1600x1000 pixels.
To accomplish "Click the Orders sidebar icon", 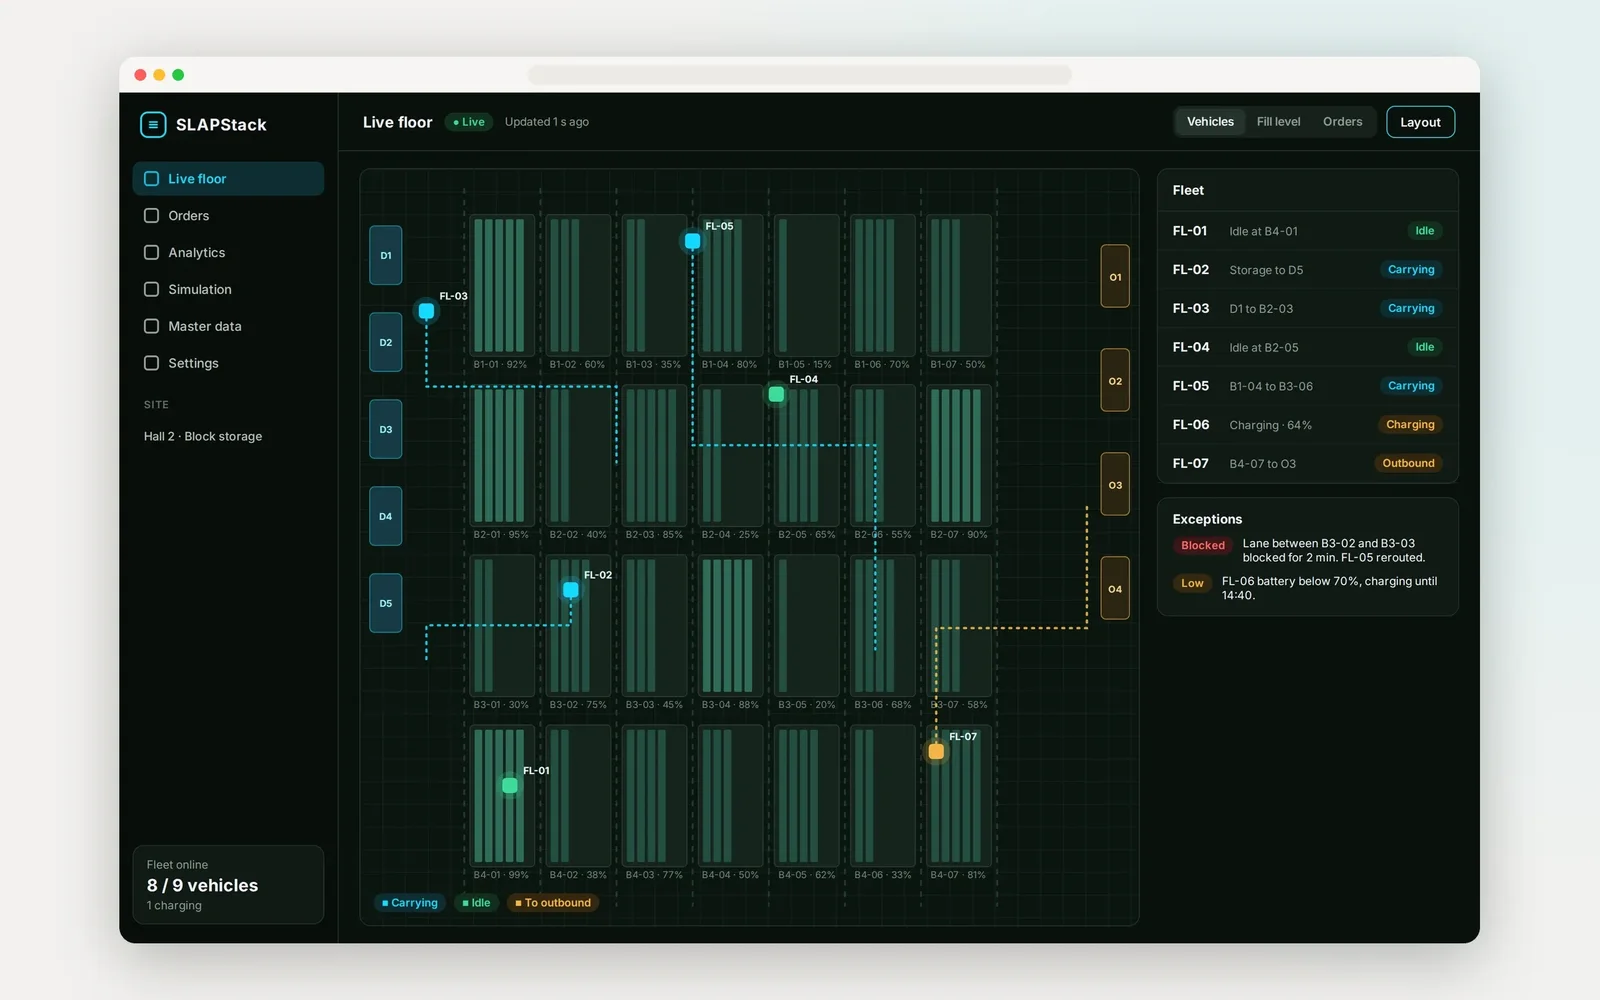I will click(x=152, y=216).
